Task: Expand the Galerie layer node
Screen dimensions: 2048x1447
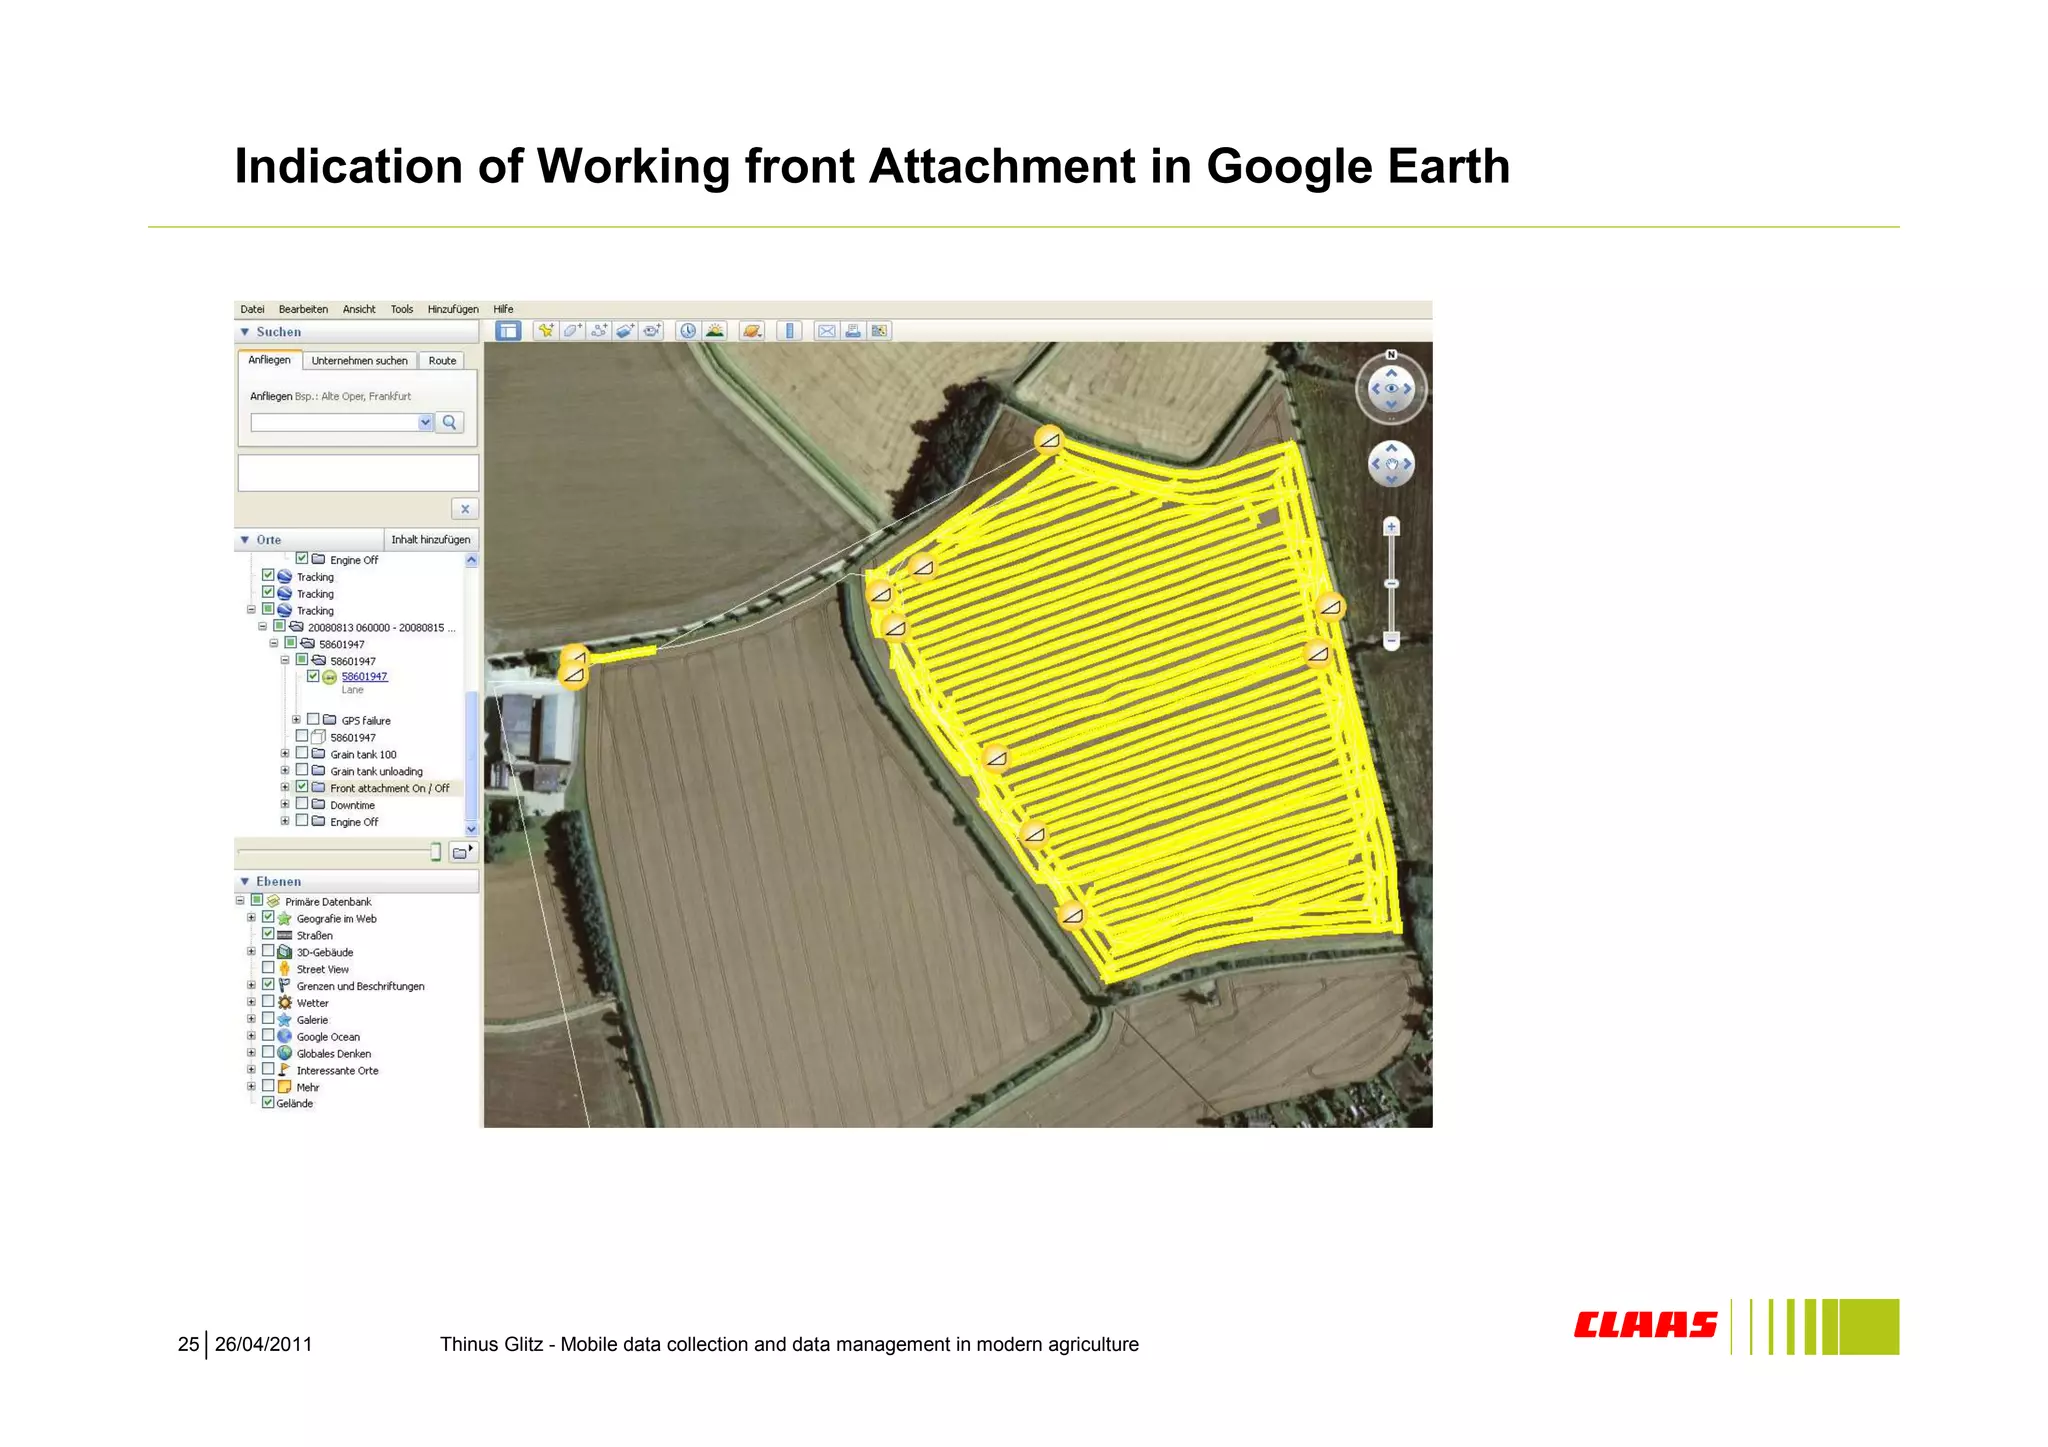Action: [251, 1019]
